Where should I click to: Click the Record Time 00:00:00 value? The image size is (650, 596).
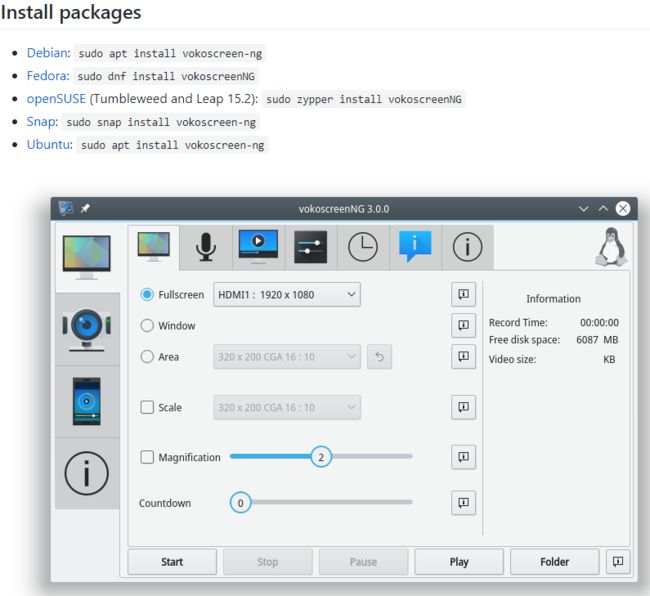pyautogui.click(x=599, y=322)
